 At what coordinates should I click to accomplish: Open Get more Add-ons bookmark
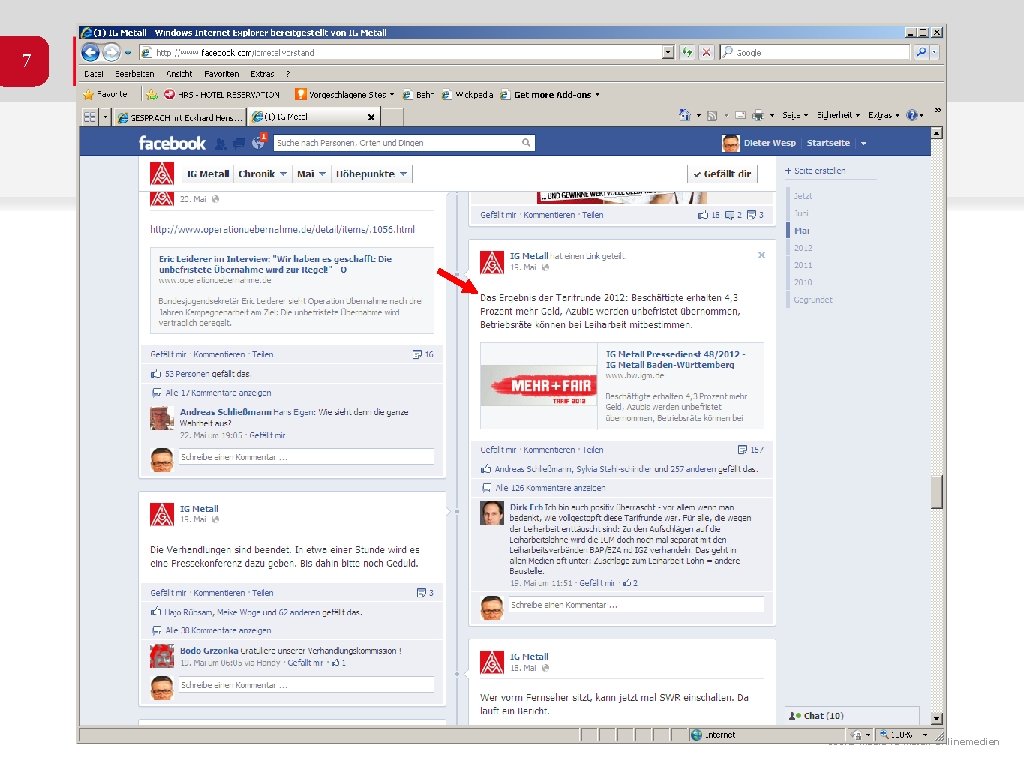tap(550, 95)
